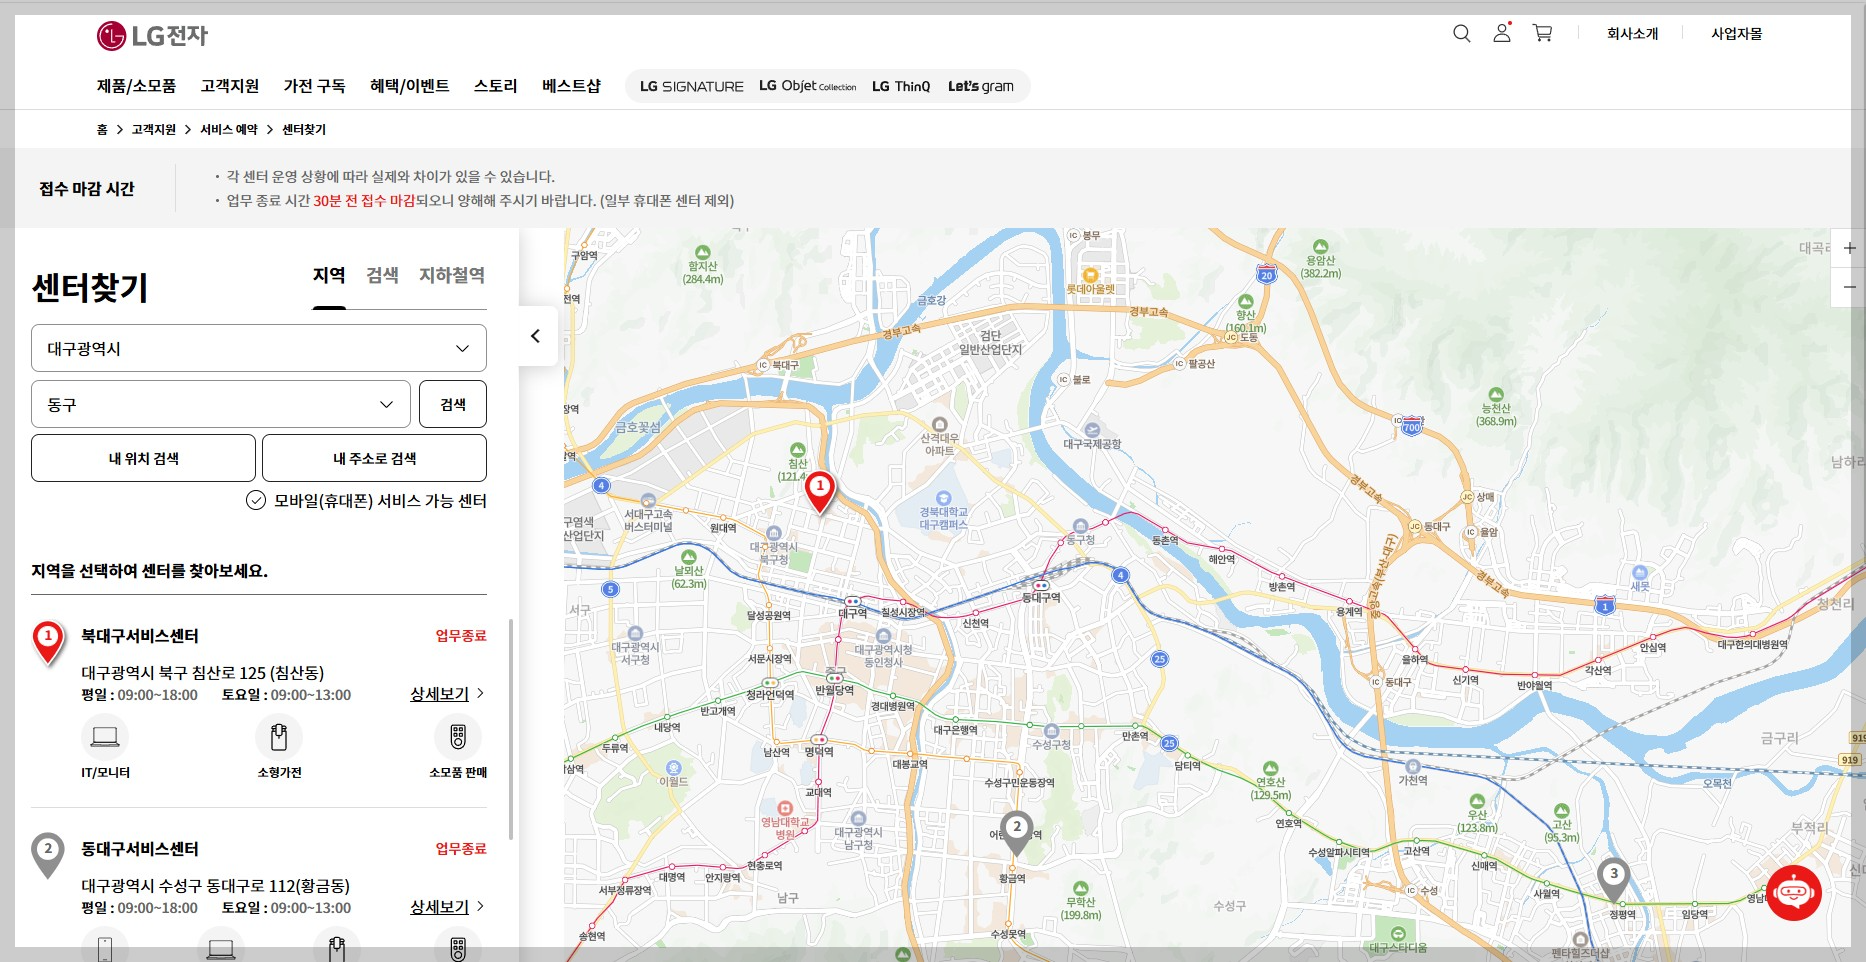Click 동대구서비스센터 title
This screenshot has width=1866, height=962.
pos(140,849)
